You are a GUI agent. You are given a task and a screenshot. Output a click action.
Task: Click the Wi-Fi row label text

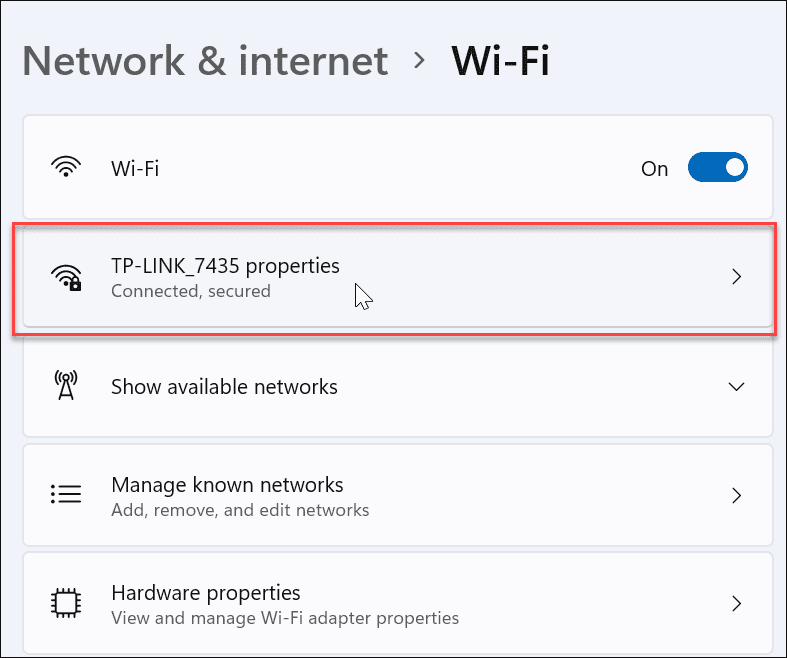coord(135,168)
